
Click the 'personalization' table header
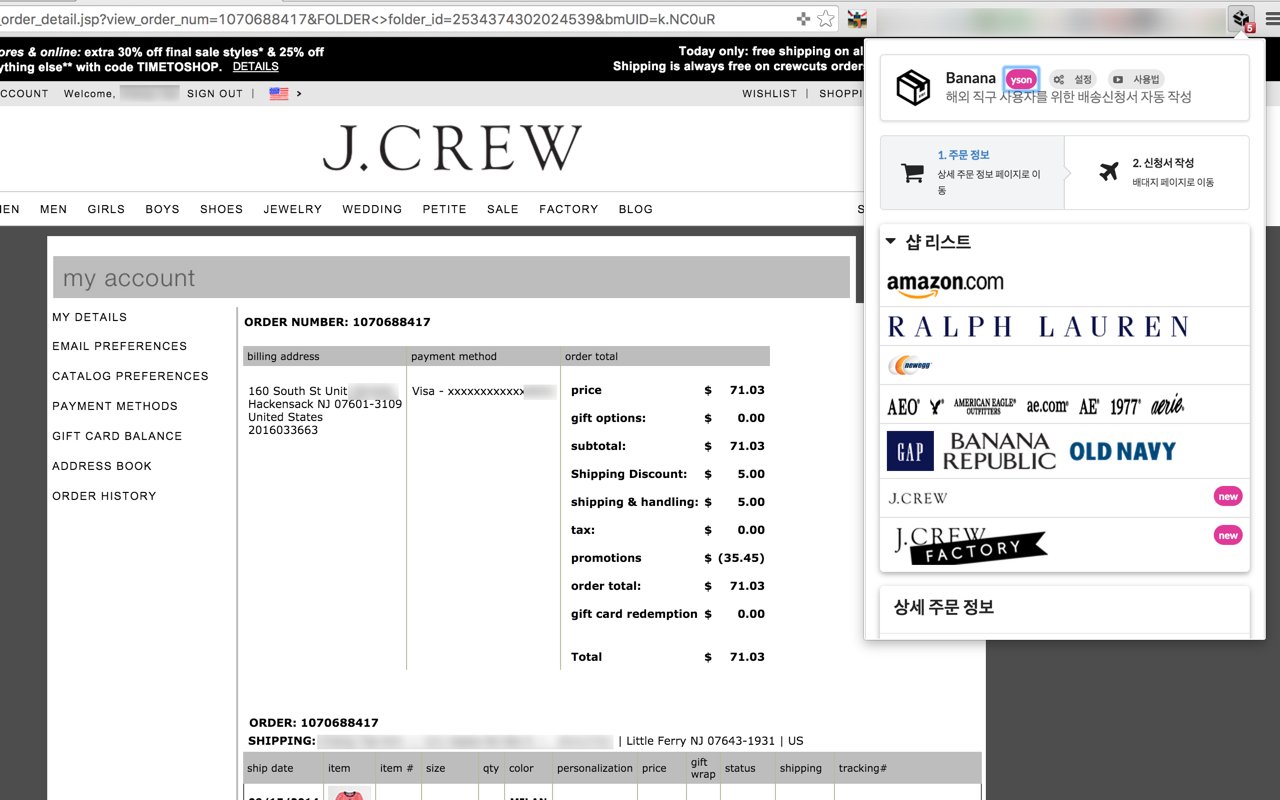[x=595, y=768]
